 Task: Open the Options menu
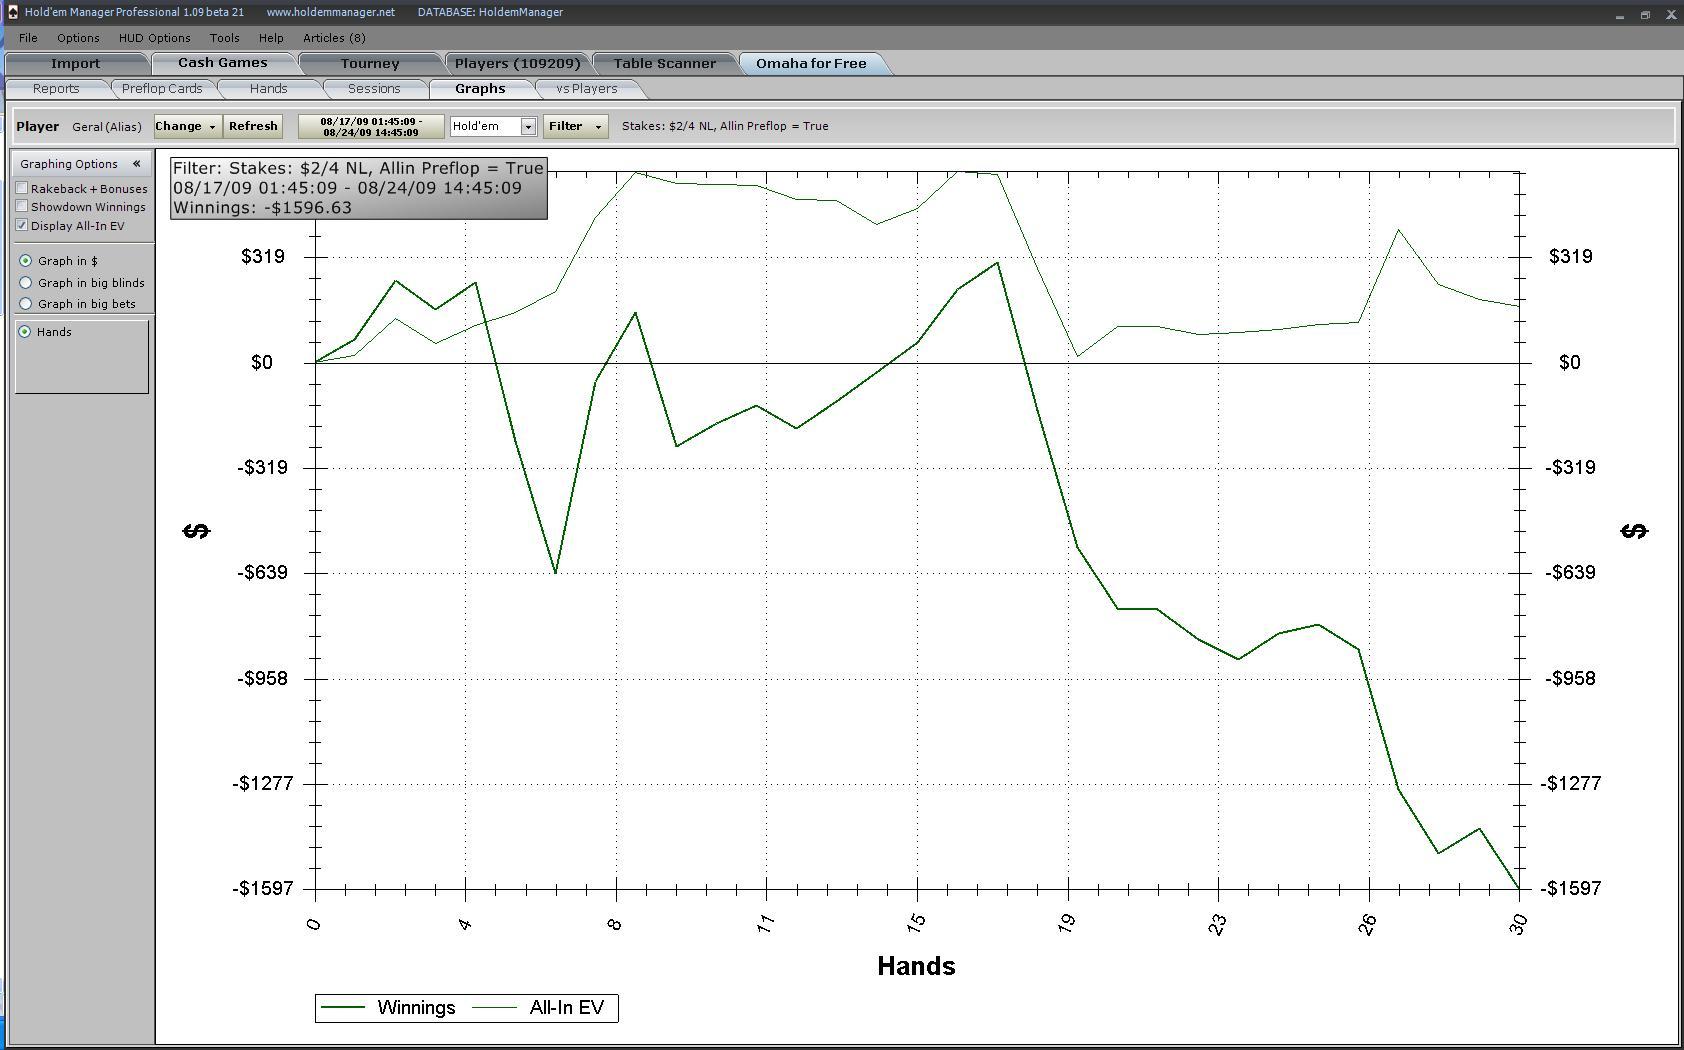pyautogui.click(x=78, y=38)
